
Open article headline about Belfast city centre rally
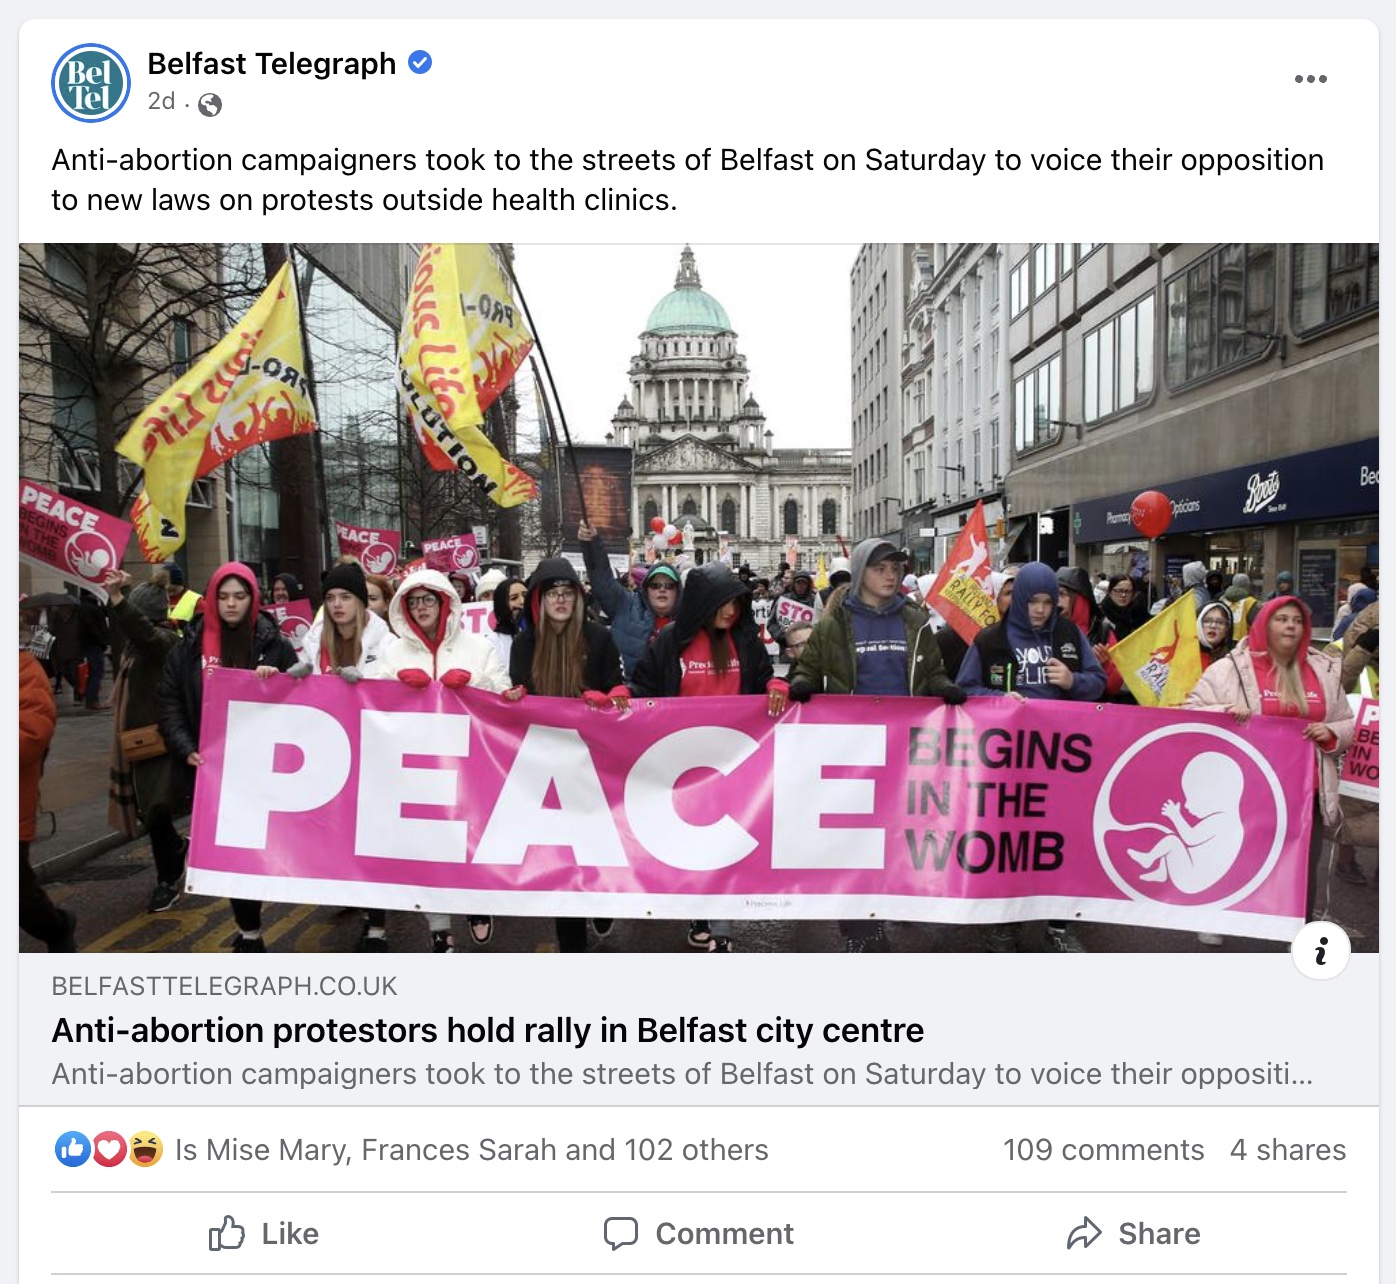click(x=488, y=1030)
